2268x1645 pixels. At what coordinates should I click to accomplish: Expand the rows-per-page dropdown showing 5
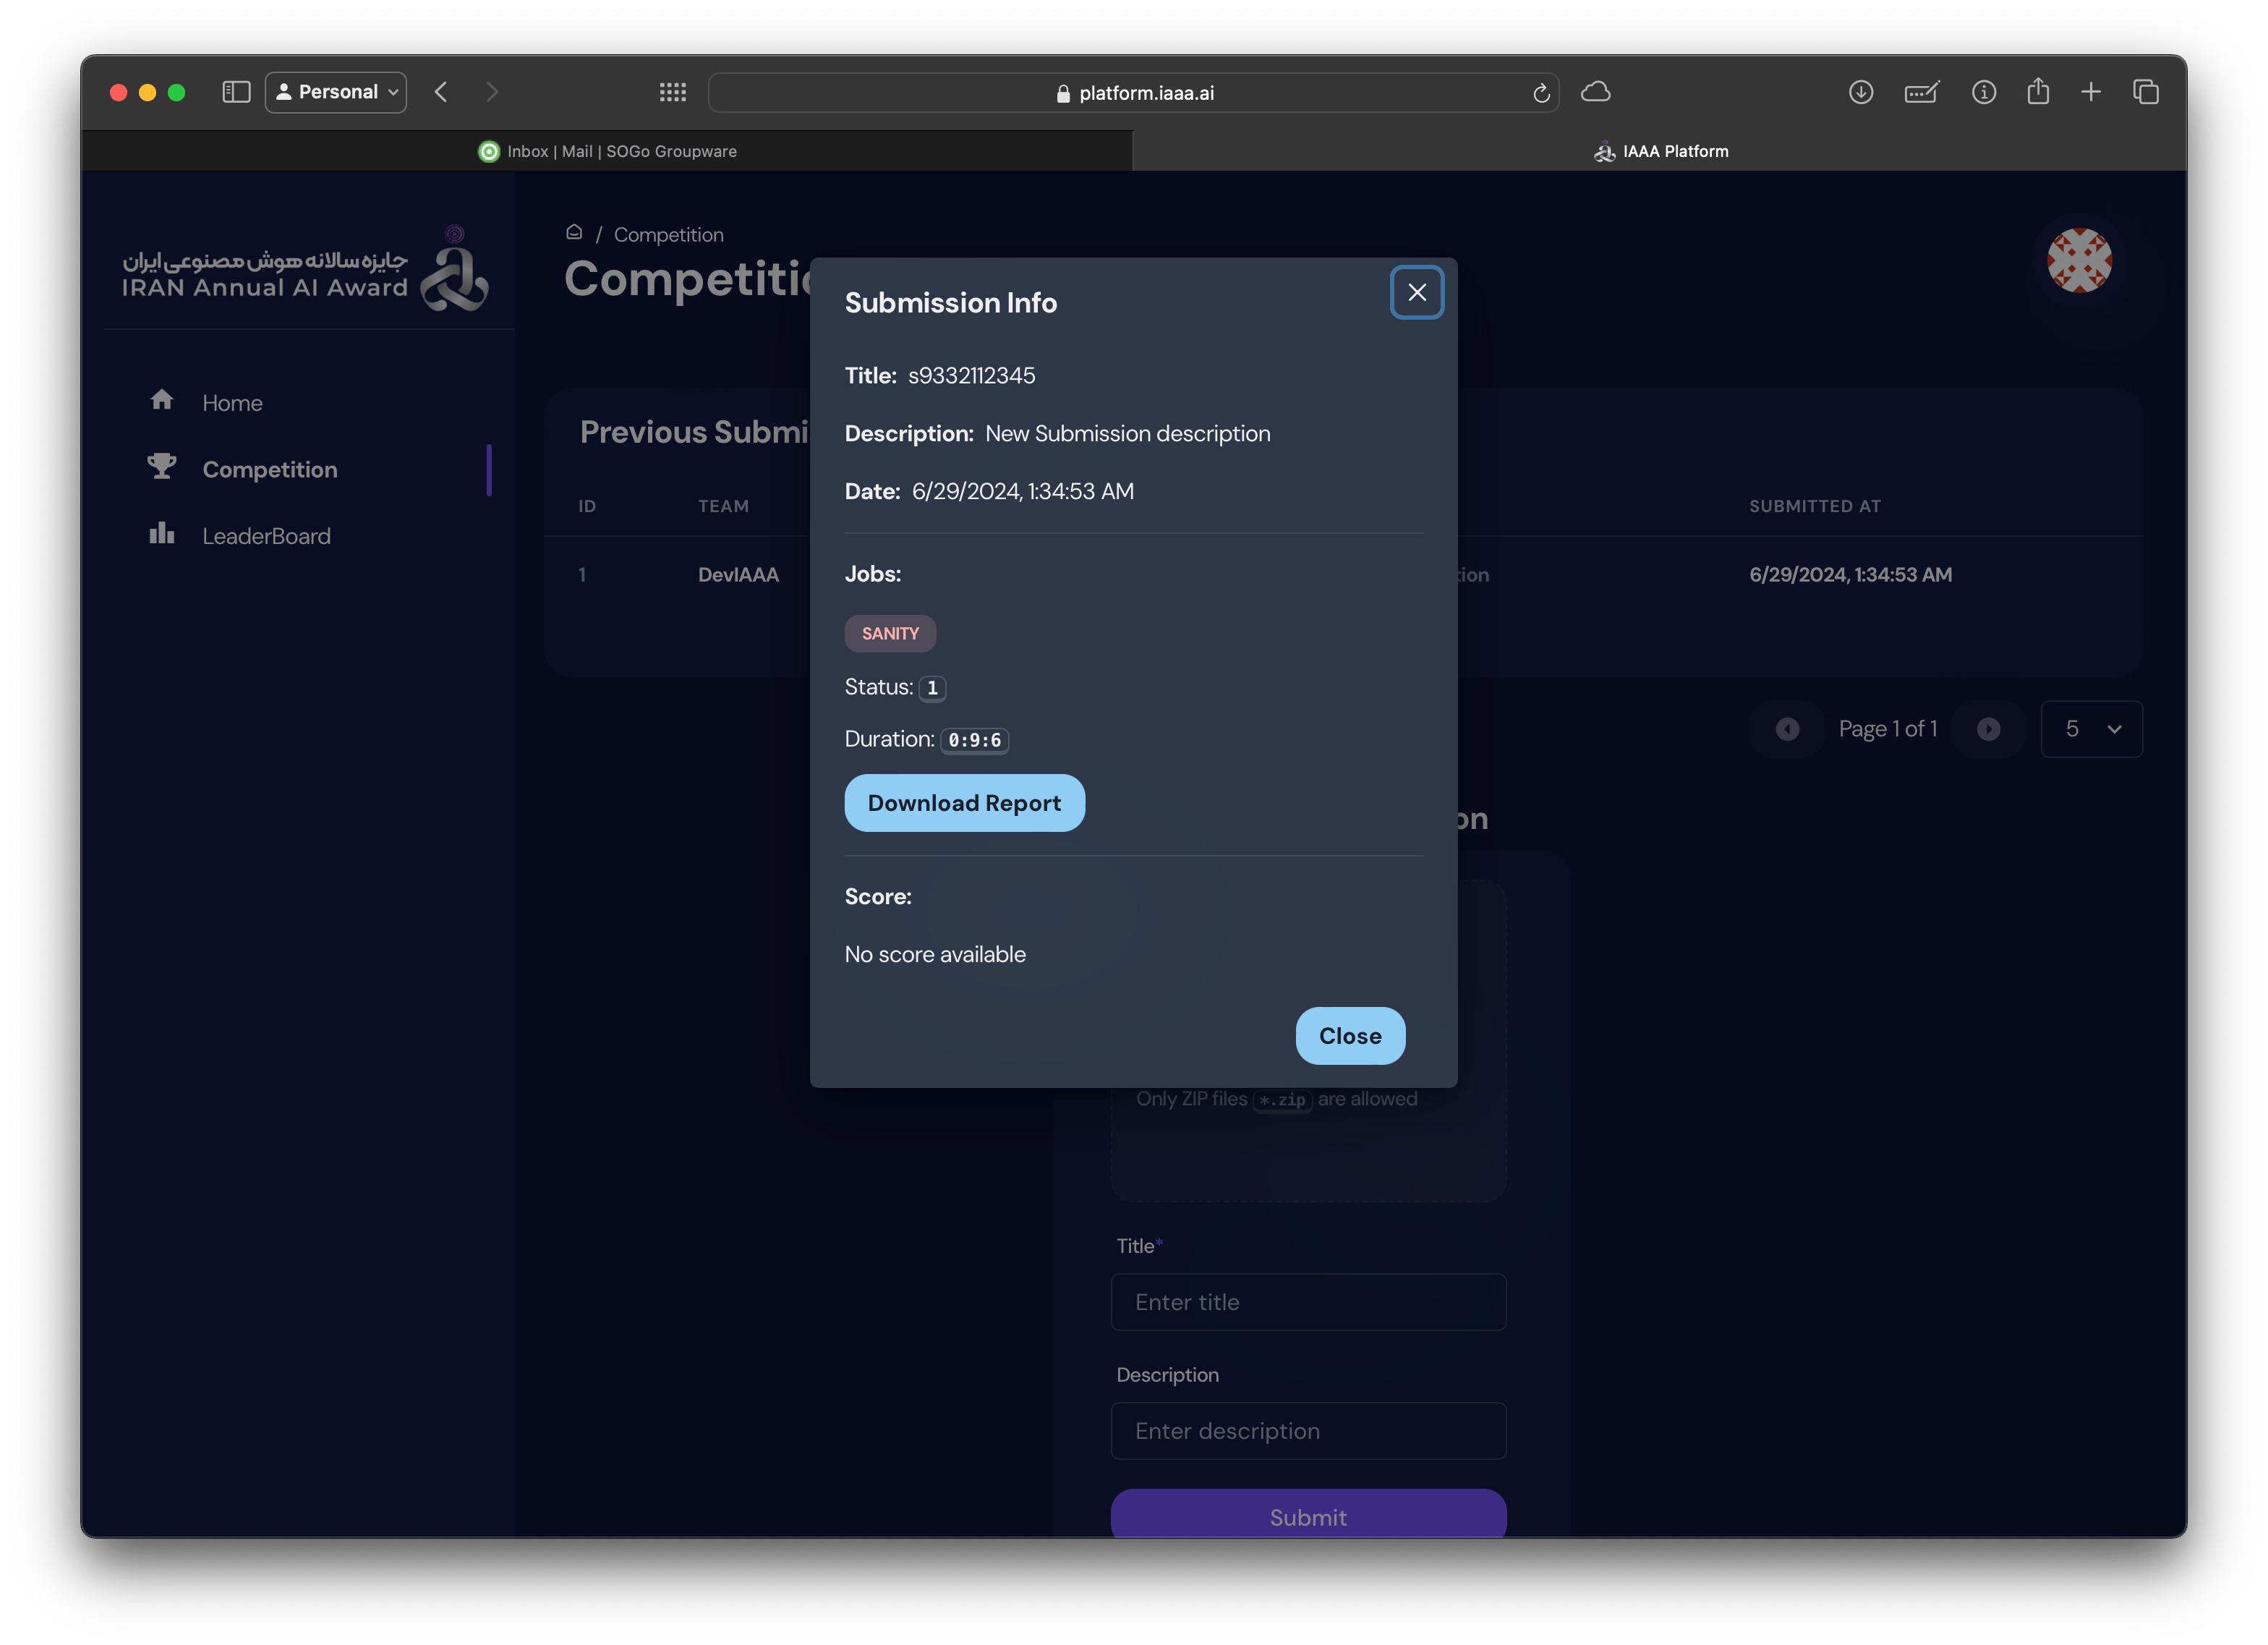click(x=2091, y=729)
